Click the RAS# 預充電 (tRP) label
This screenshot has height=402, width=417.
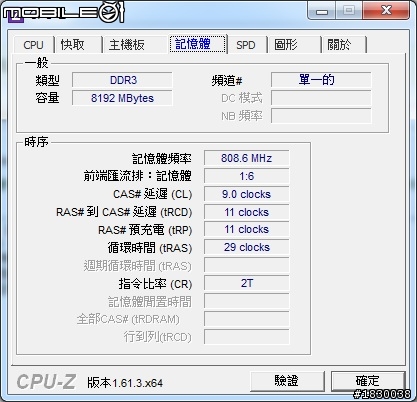pyautogui.click(x=145, y=230)
